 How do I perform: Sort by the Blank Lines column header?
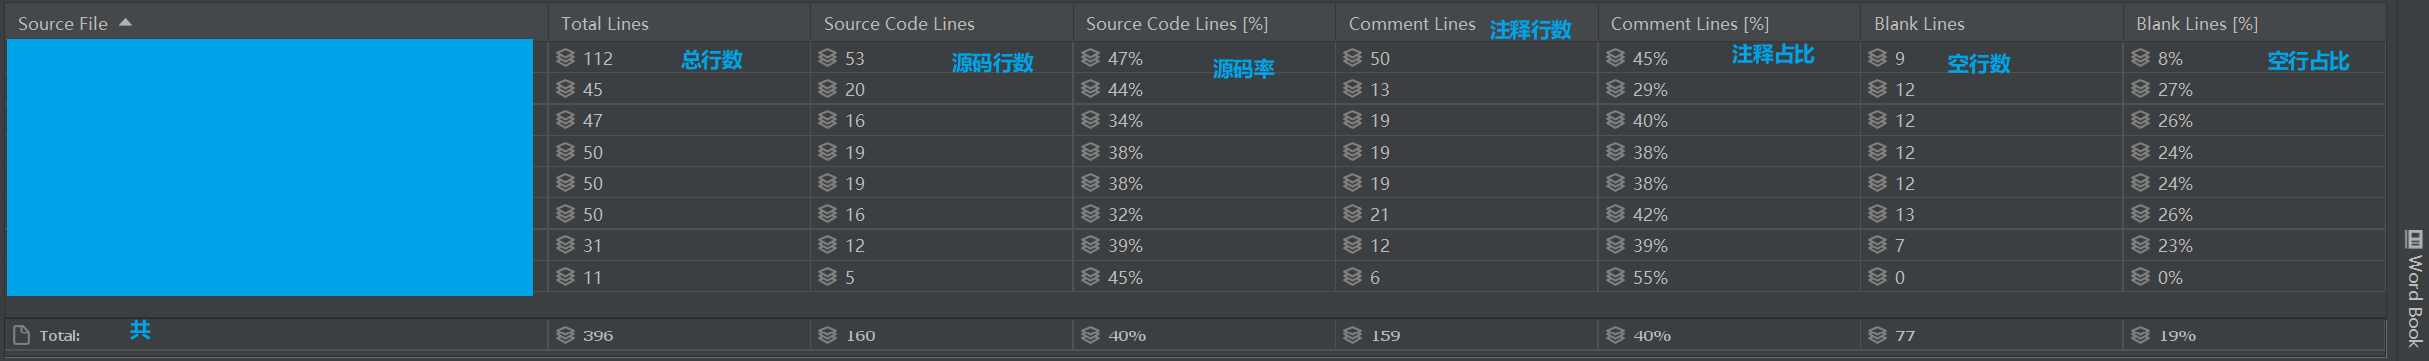1919,23
